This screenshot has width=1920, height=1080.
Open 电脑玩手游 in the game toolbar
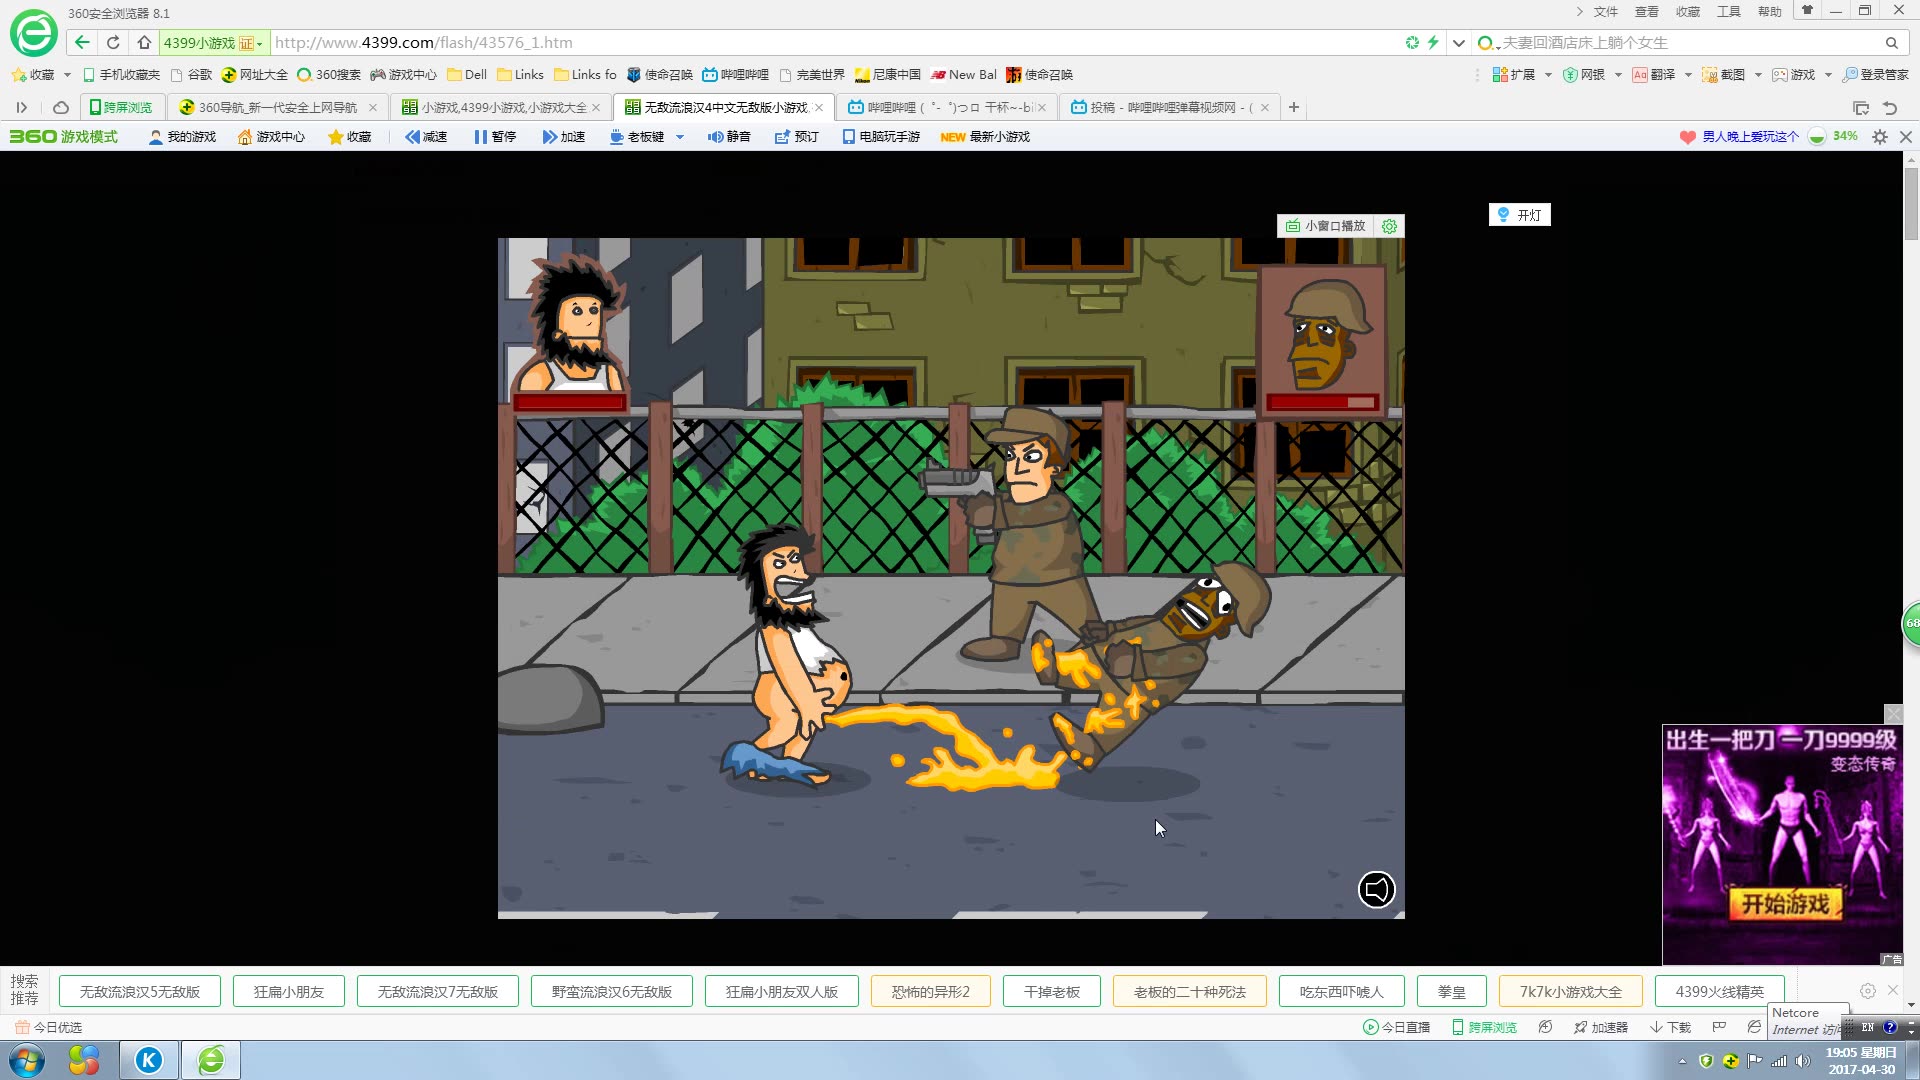pyautogui.click(x=881, y=137)
